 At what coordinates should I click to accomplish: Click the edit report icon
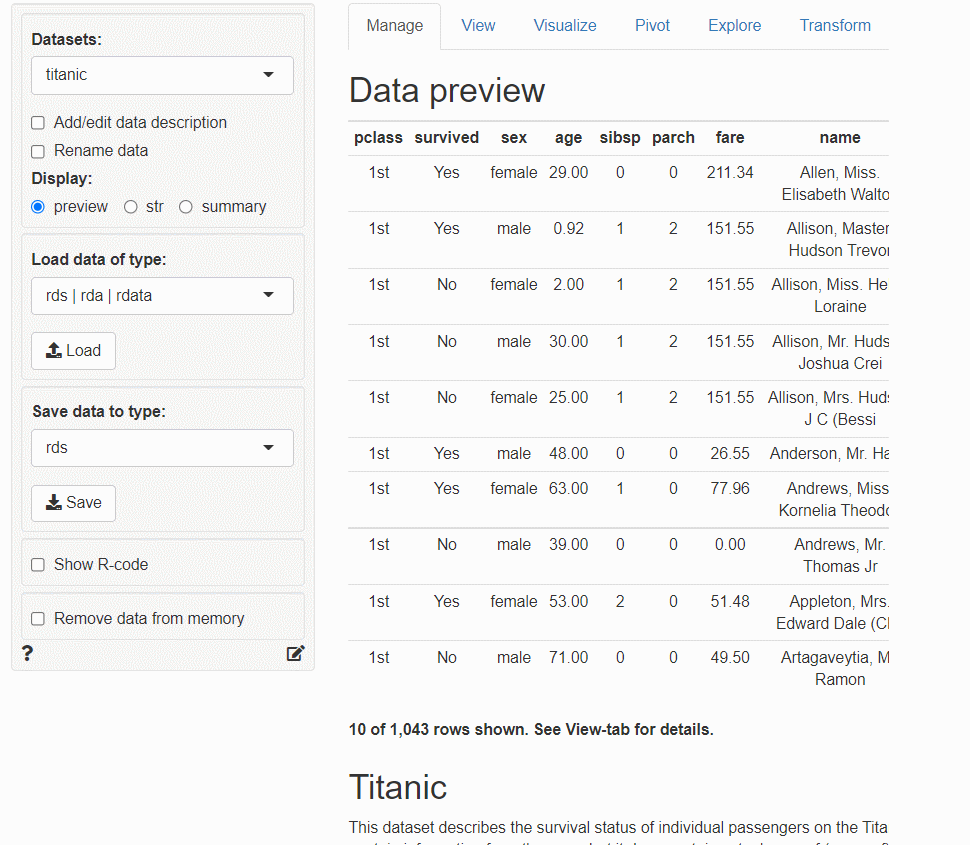point(295,654)
